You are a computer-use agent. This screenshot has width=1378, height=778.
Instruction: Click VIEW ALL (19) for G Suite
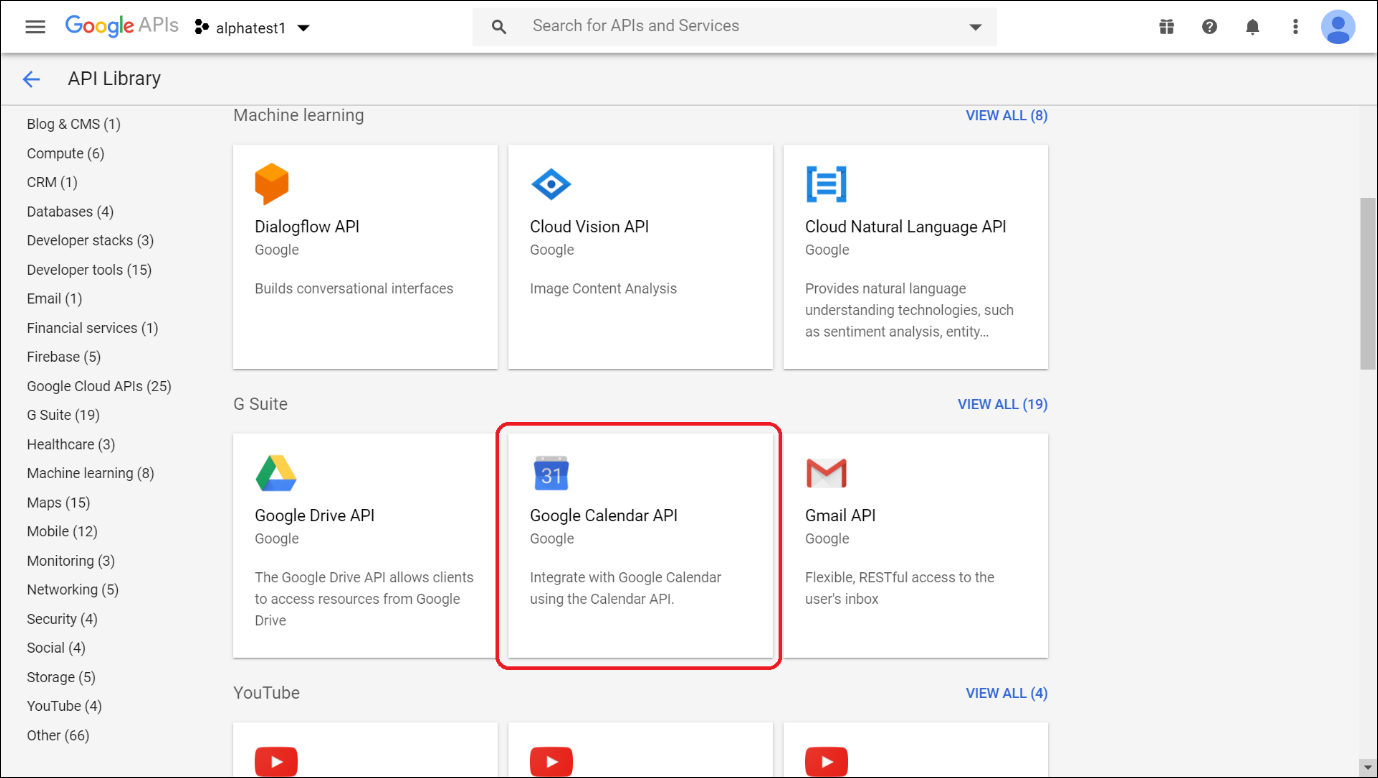(x=1002, y=404)
